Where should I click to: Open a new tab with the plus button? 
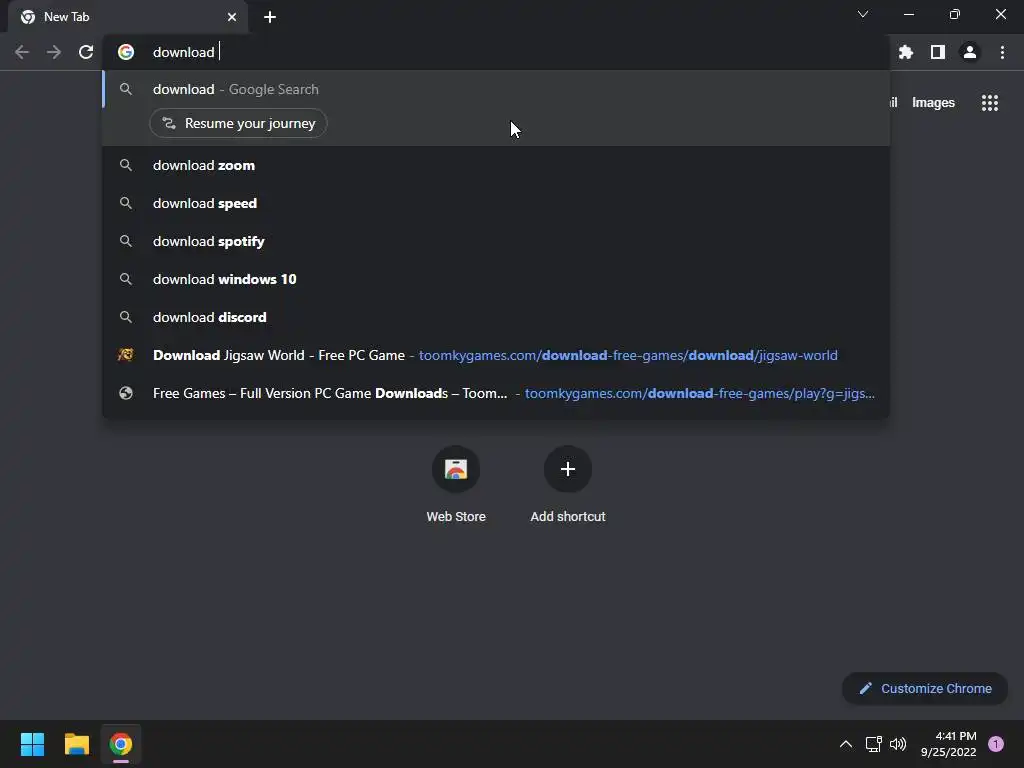[270, 17]
